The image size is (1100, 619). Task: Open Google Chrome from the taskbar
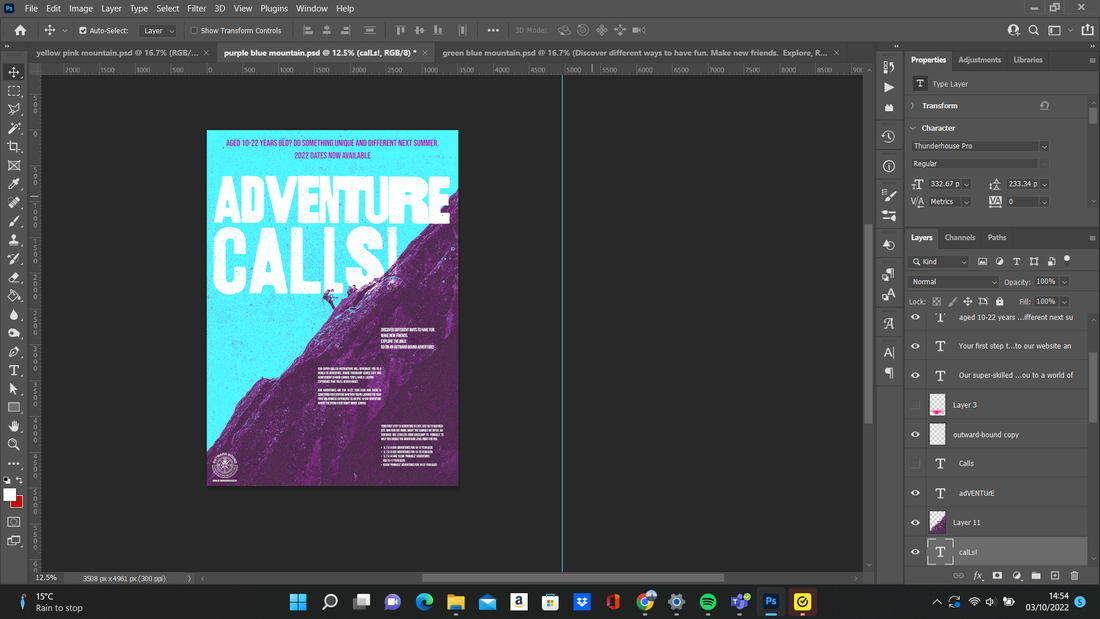click(x=645, y=601)
